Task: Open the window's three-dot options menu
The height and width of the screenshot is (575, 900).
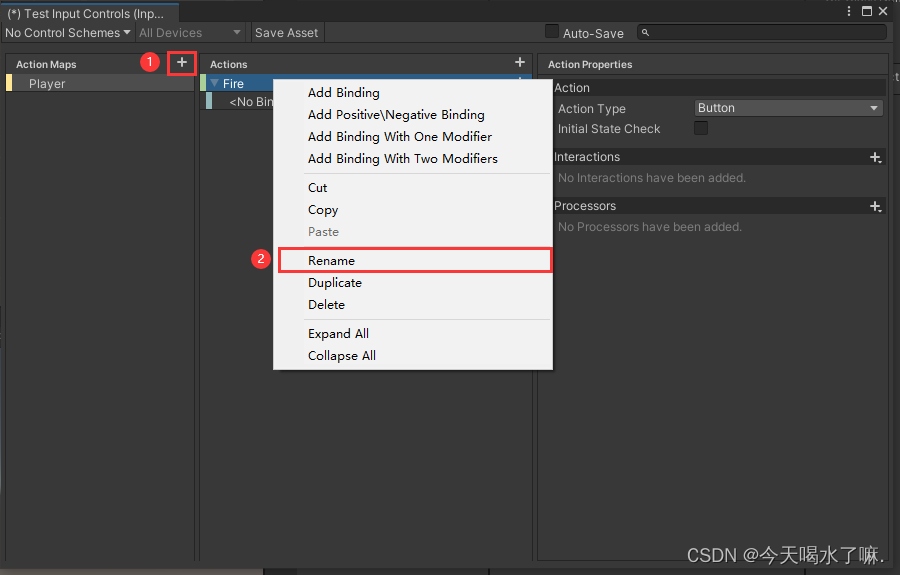Action: click(849, 11)
